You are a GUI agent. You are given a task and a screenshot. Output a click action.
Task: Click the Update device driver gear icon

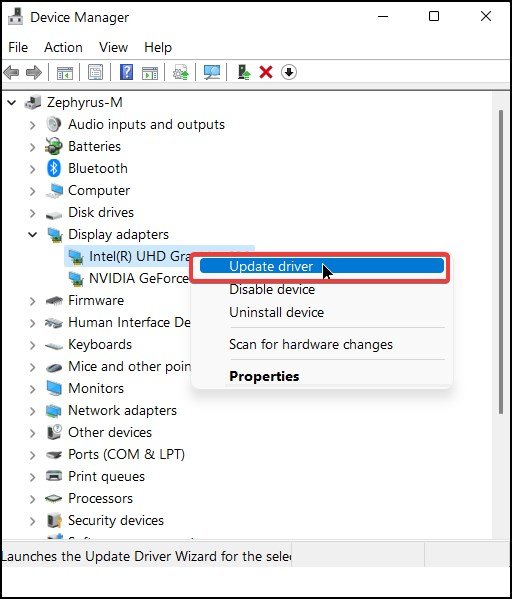(x=181, y=72)
